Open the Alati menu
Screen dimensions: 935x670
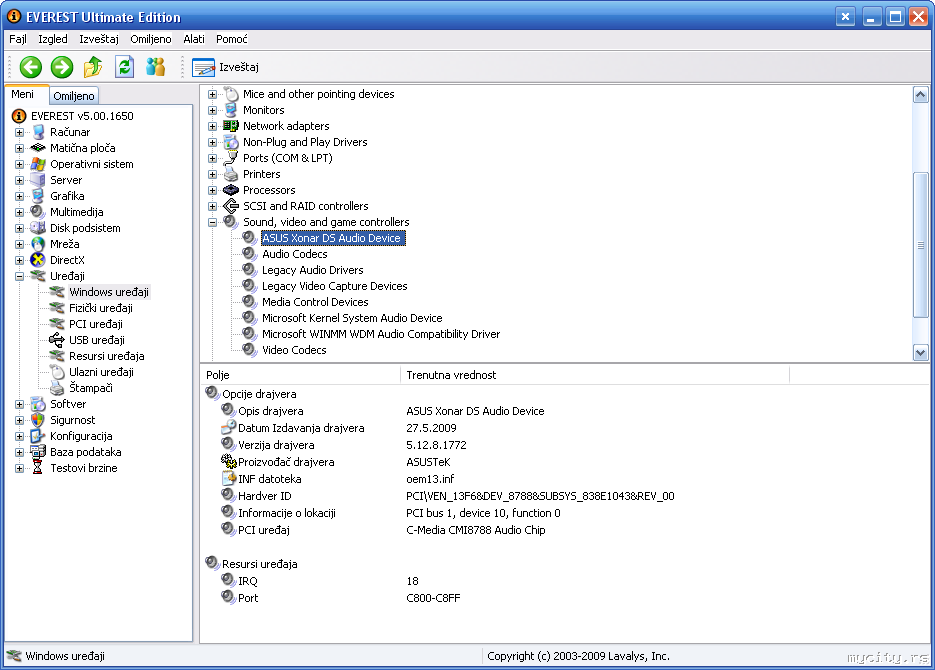tap(194, 39)
